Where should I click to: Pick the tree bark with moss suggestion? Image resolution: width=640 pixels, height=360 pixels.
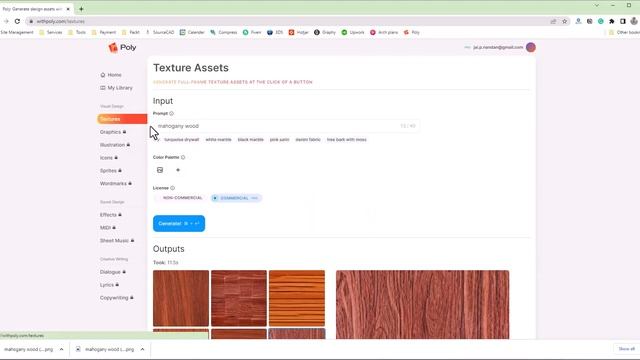(347, 140)
